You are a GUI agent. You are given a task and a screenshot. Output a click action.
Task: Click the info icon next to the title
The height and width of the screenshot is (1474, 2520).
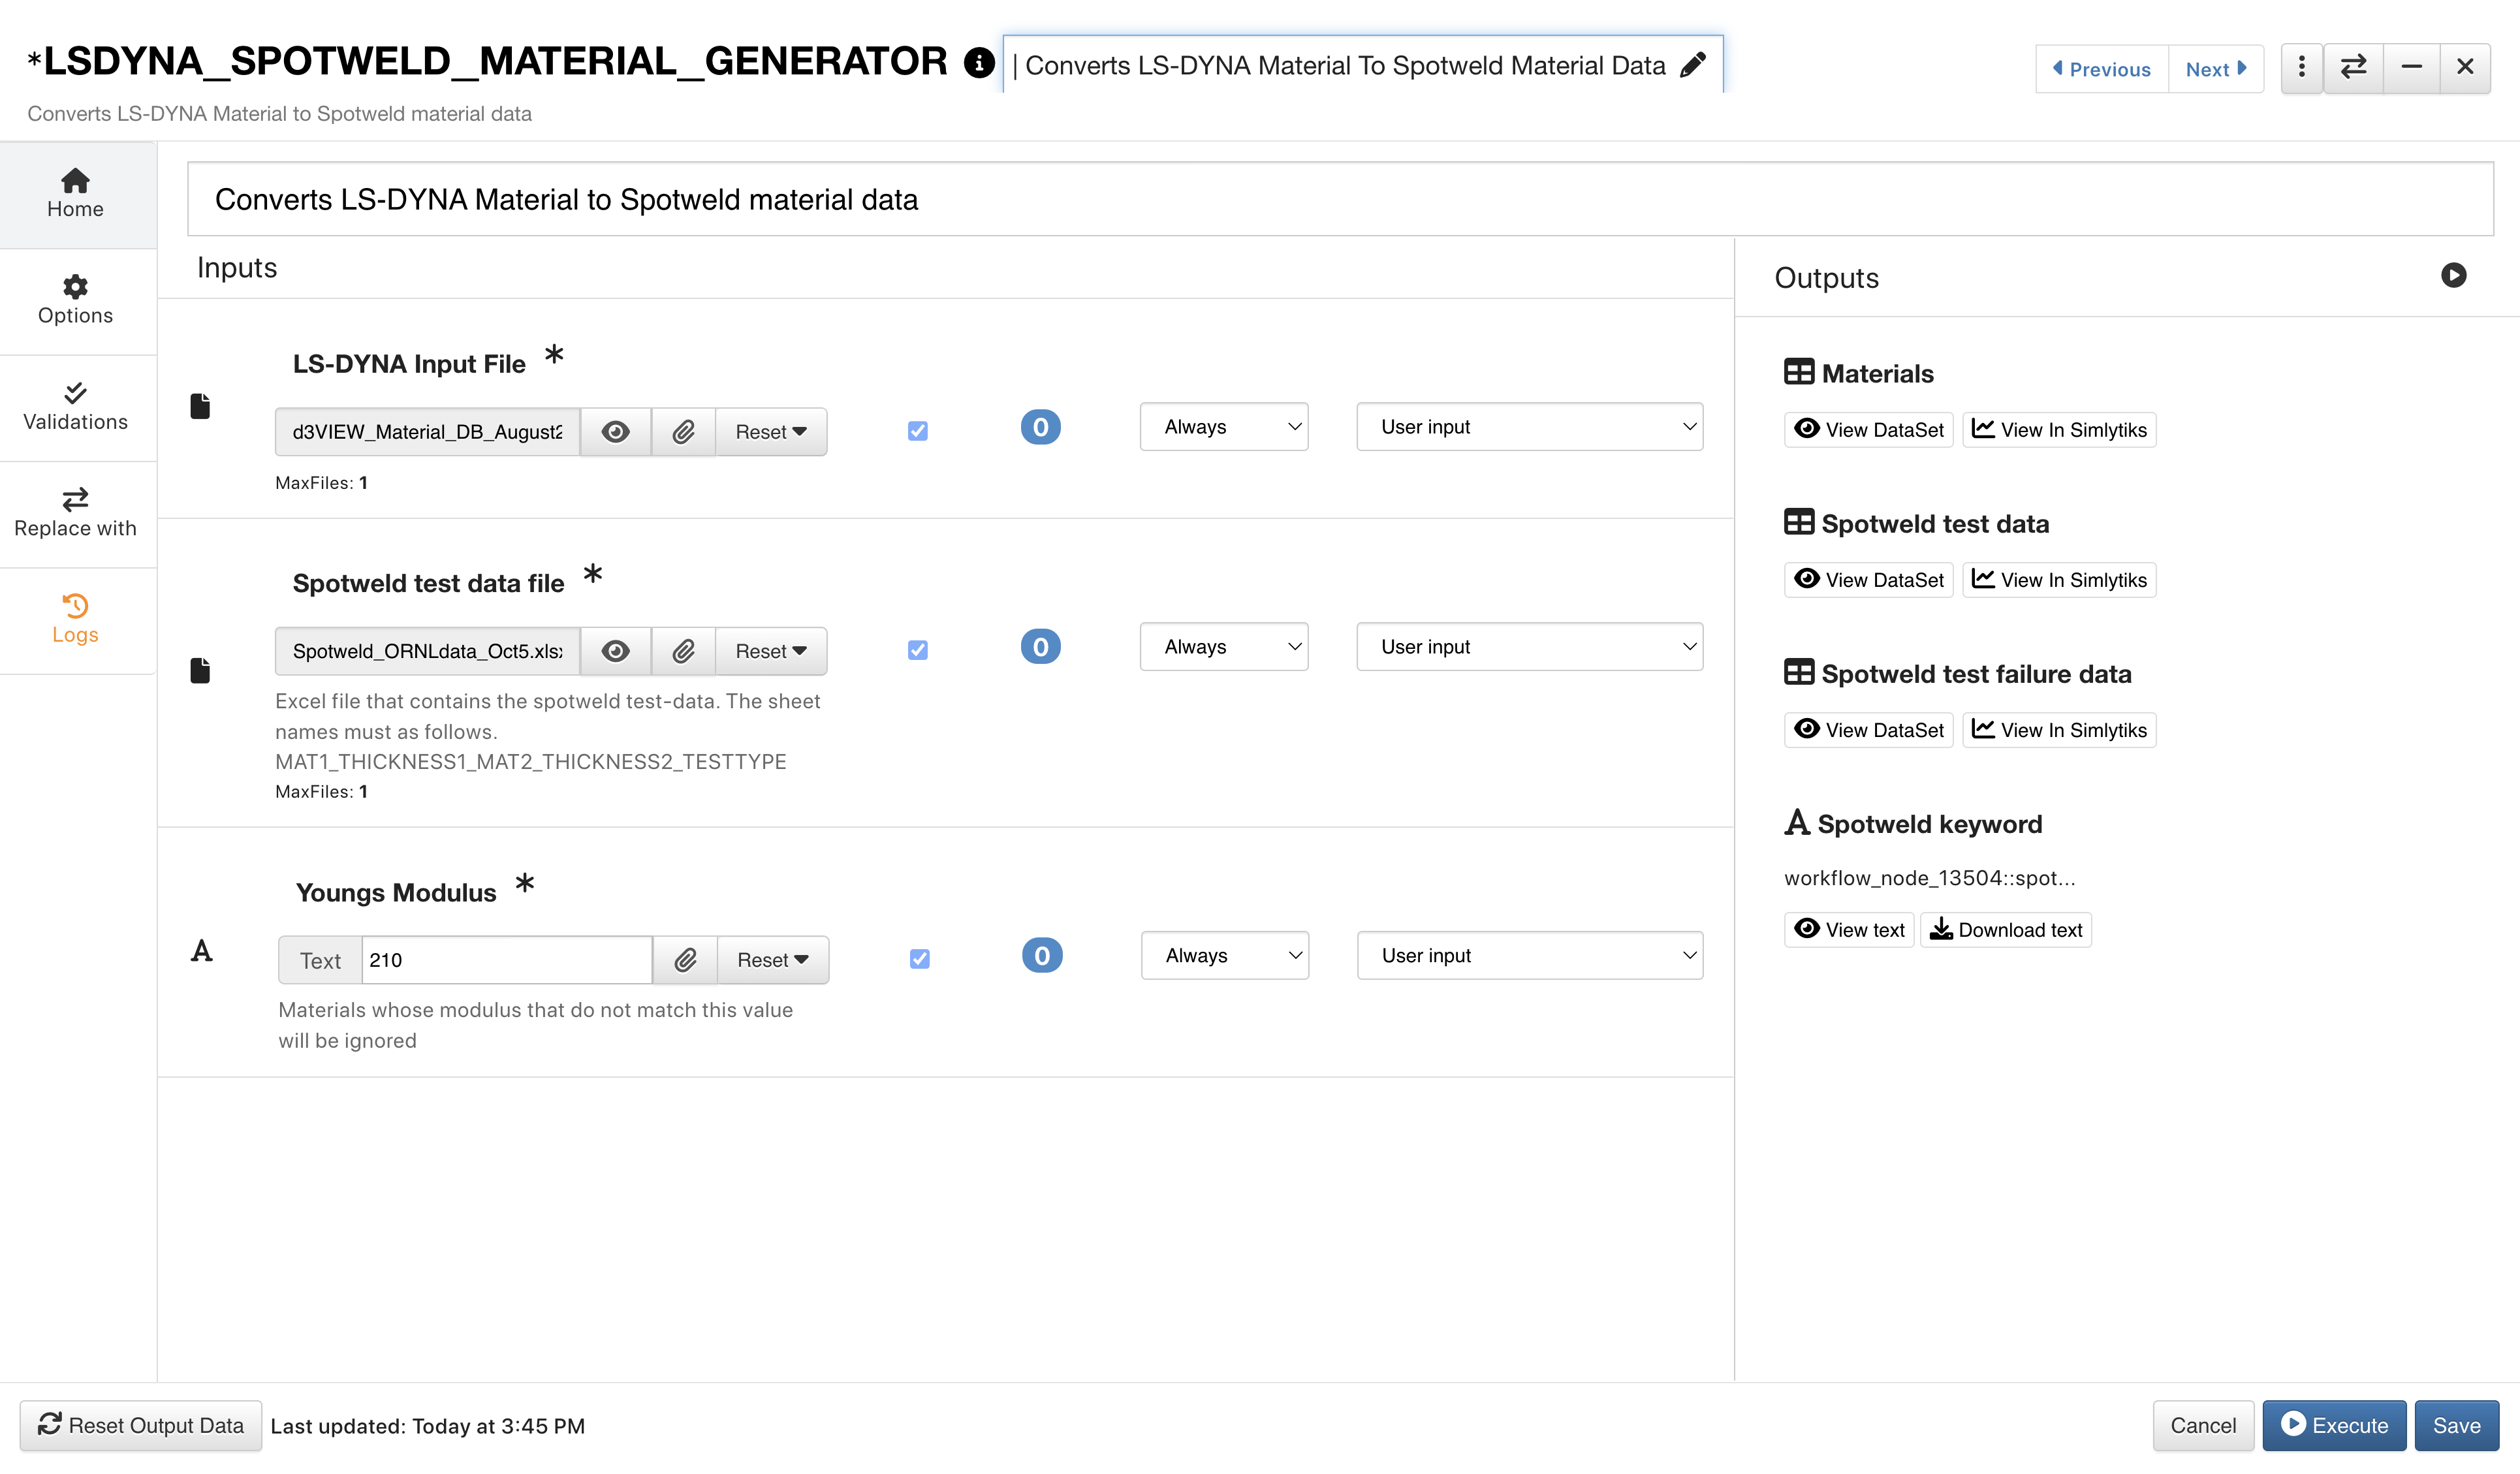979,63
